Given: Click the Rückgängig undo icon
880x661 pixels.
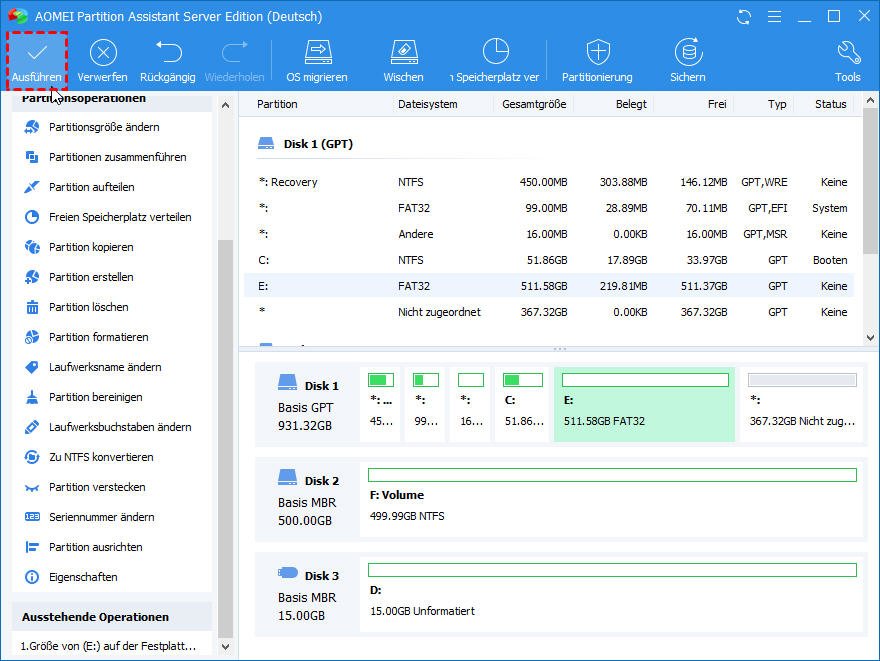Looking at the screenshot, I should (168, 53).
